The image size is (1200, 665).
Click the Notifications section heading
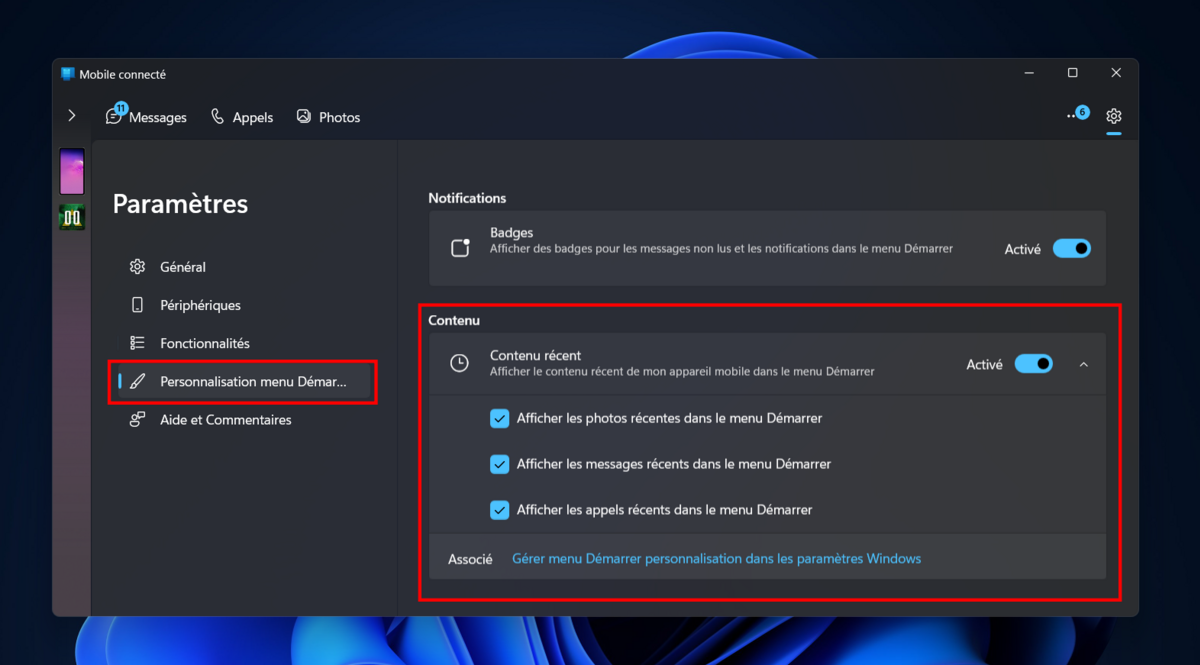coord(467,198)
